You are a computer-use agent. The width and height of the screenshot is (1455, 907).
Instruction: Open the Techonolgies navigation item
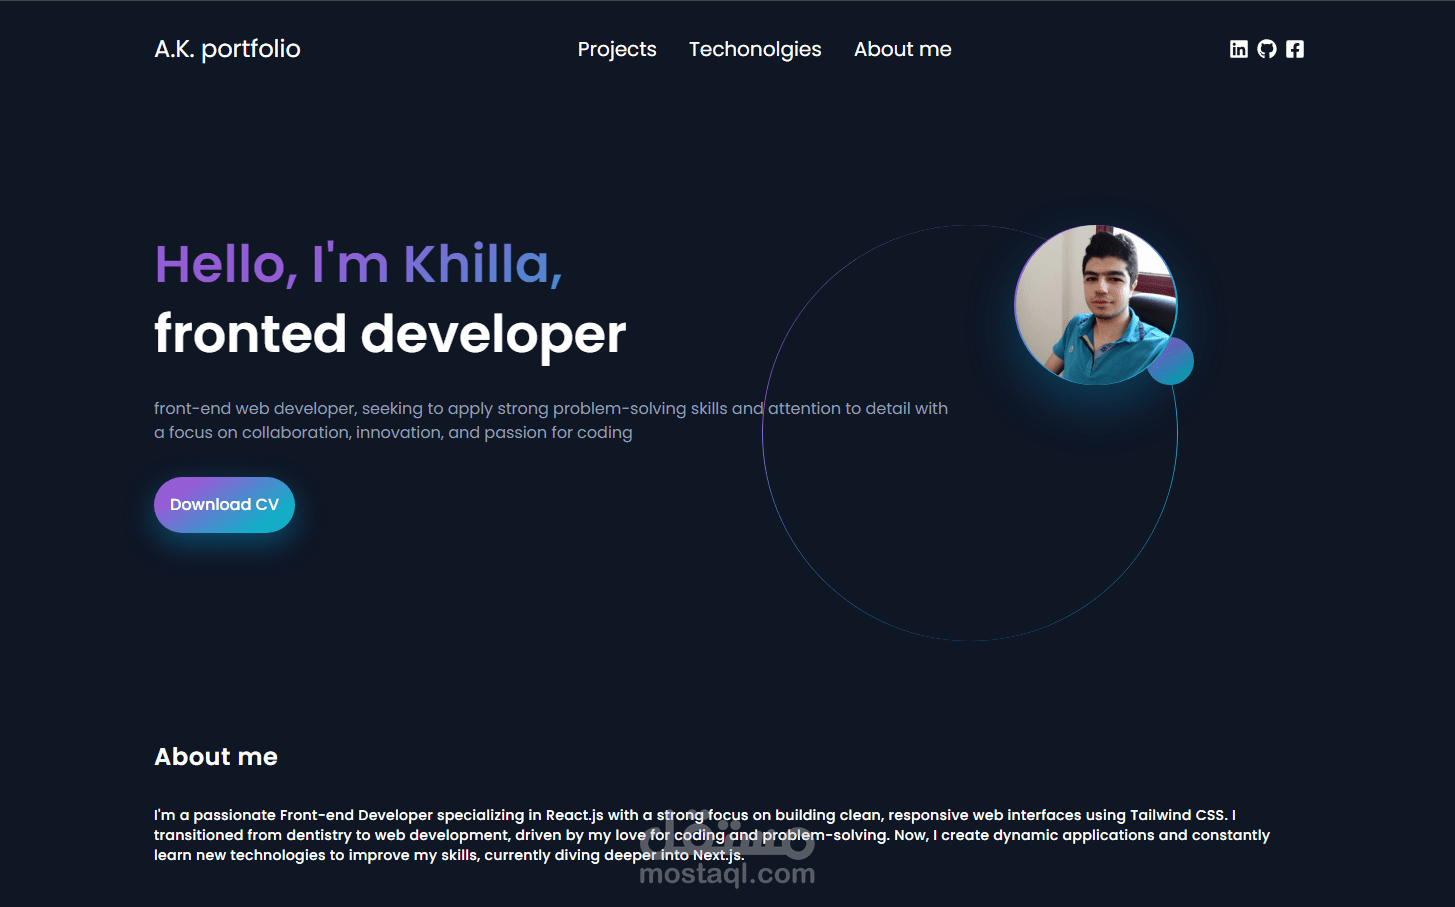[x=755, y=49]
